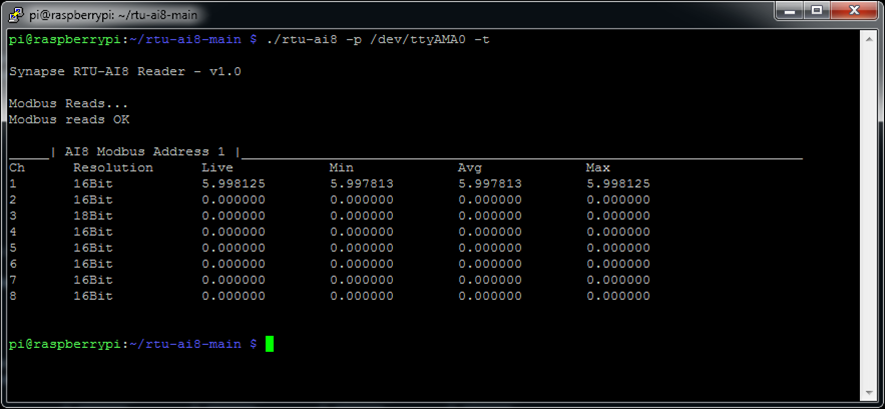Click the 18Bit resolution on channel 3
The height and width of the screenshot is (409, 885).
93,216
